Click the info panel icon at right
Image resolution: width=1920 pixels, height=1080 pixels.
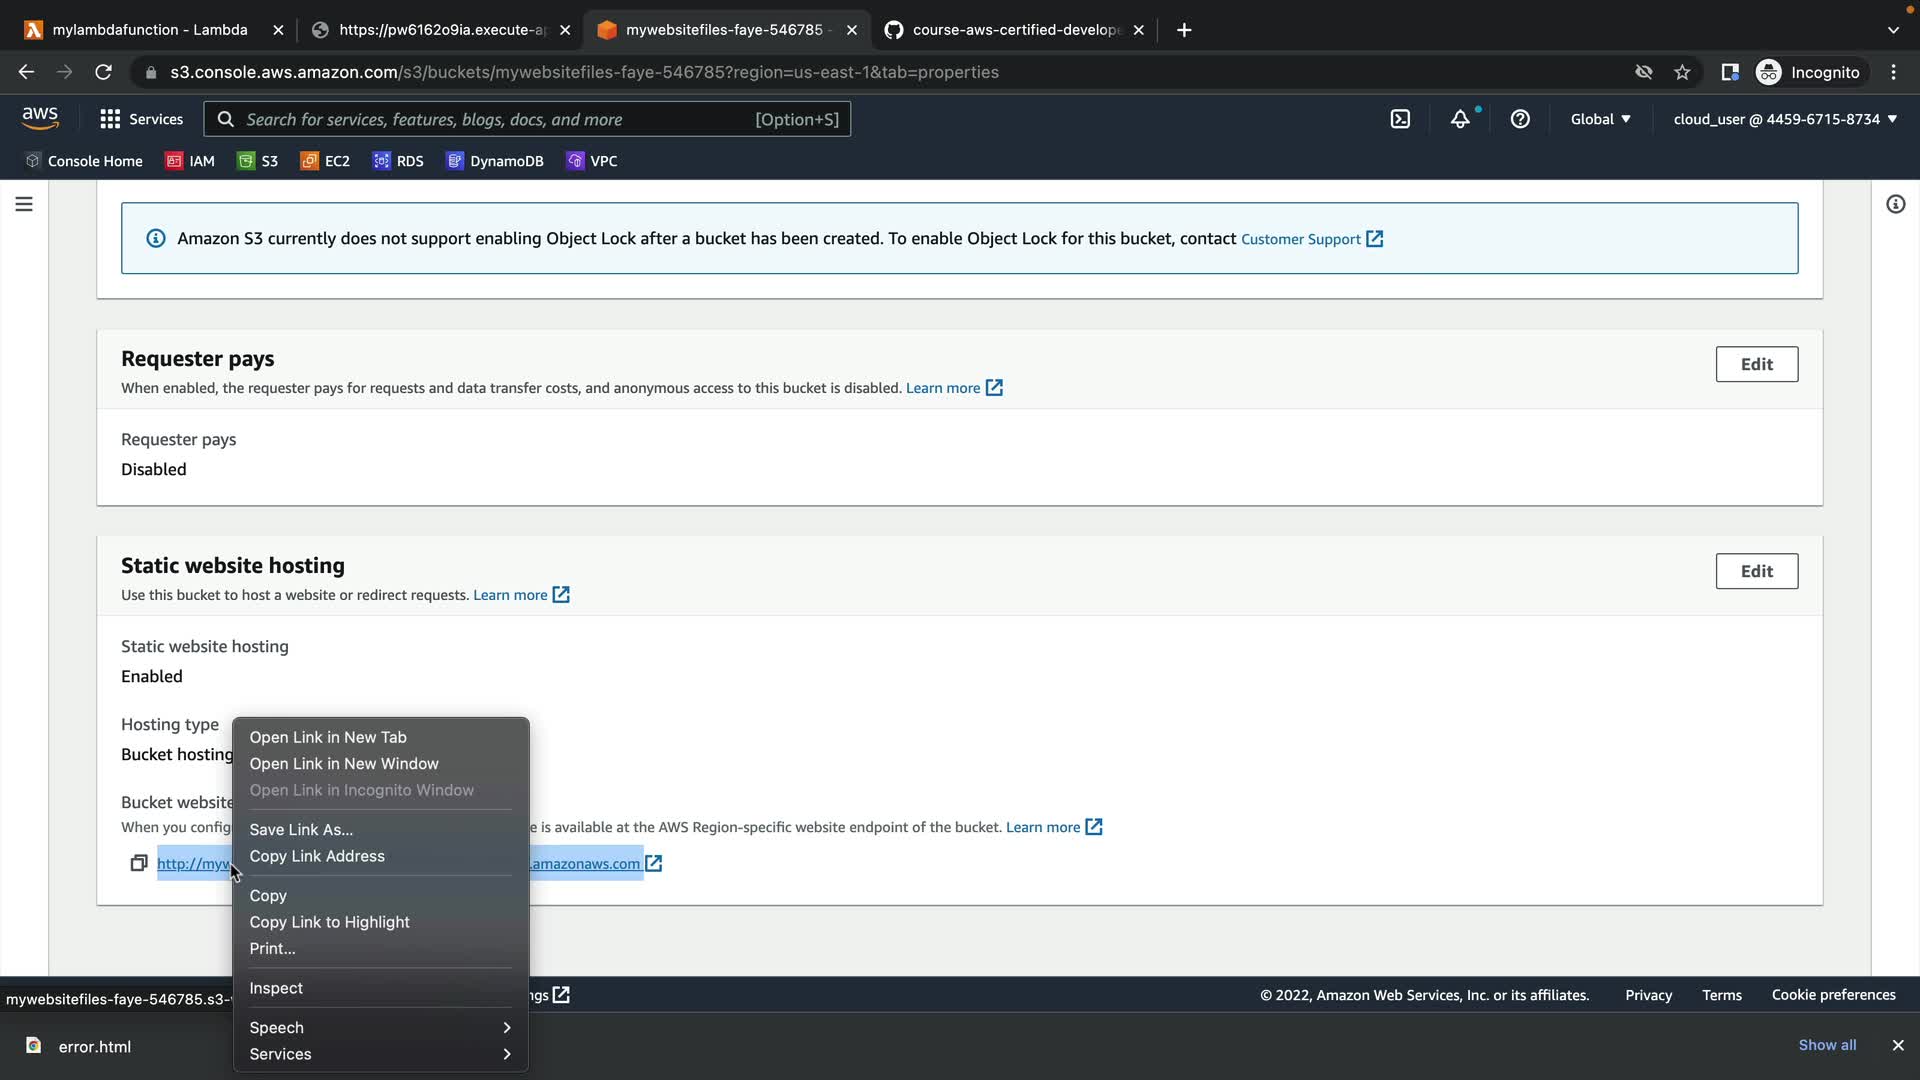1895,204
